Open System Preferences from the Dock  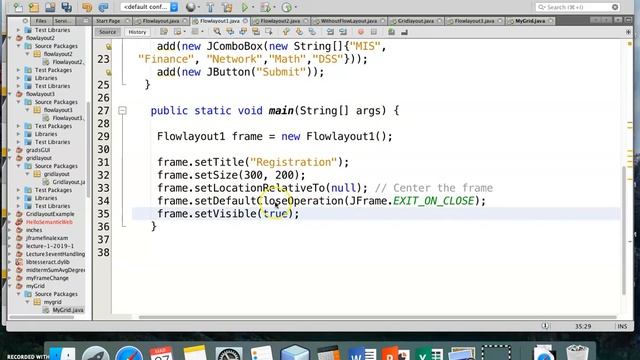229,353
